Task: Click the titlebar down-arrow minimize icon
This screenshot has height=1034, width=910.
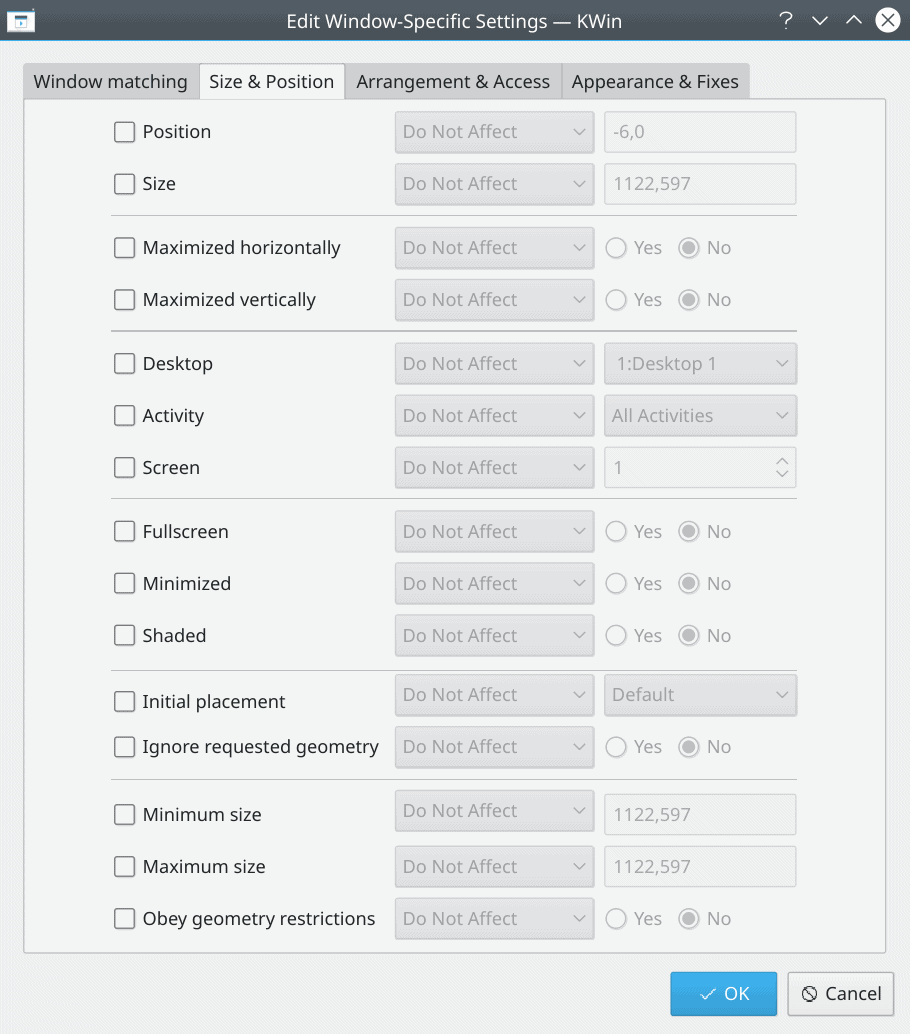Action: click(x=820, y=20)
